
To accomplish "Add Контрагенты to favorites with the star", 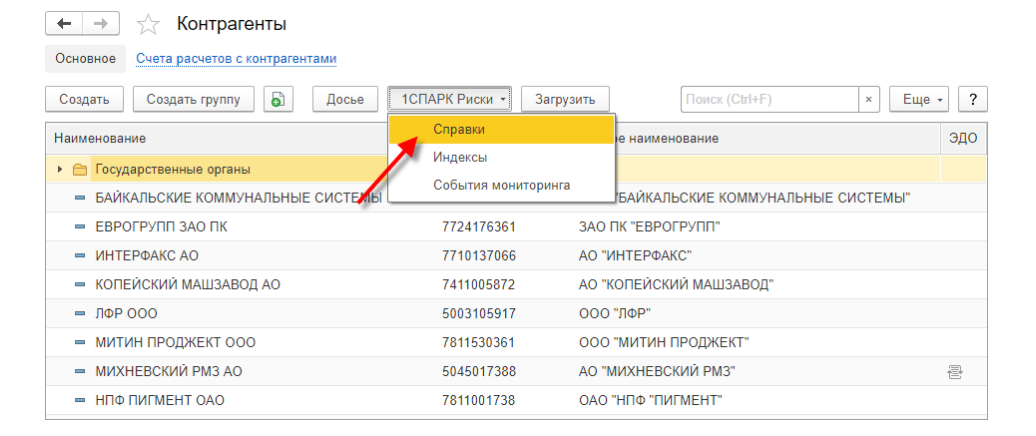I will point(148,25).
